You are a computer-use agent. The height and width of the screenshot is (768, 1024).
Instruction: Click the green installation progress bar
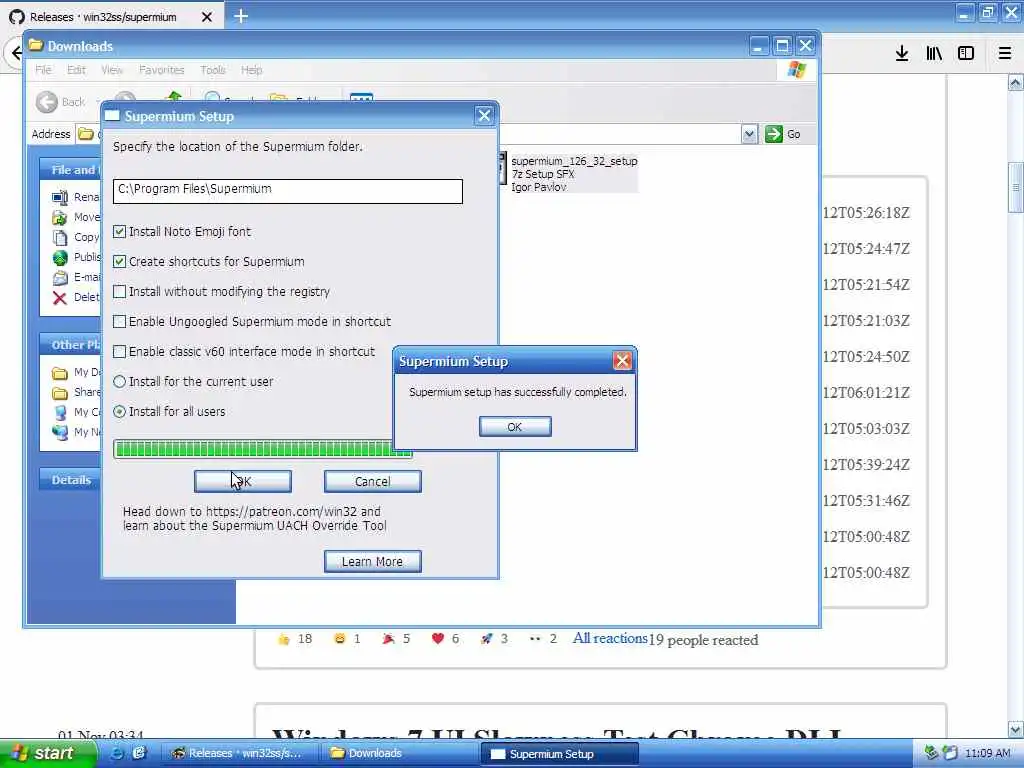[x=263, y=449]
